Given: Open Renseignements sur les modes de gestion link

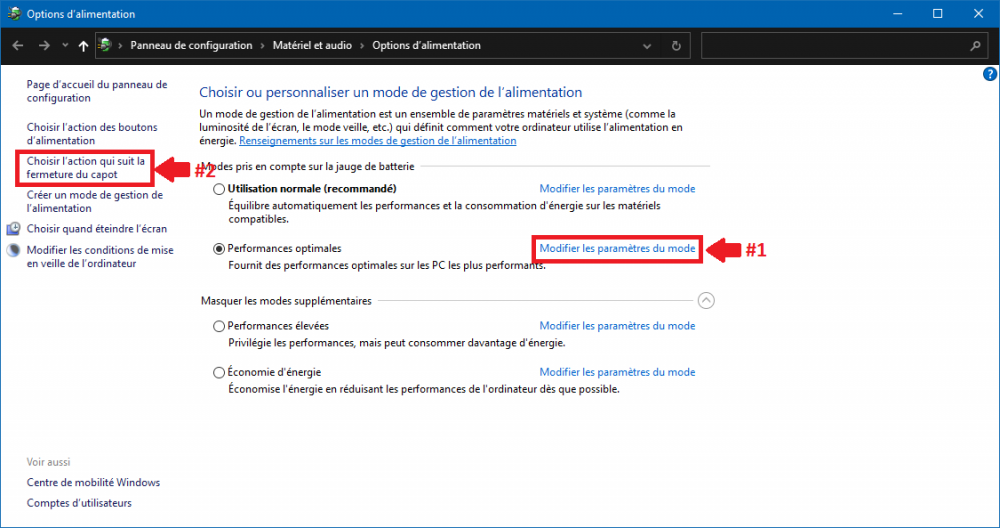Looking at the screenshot, I should click(x=378, y=141).
